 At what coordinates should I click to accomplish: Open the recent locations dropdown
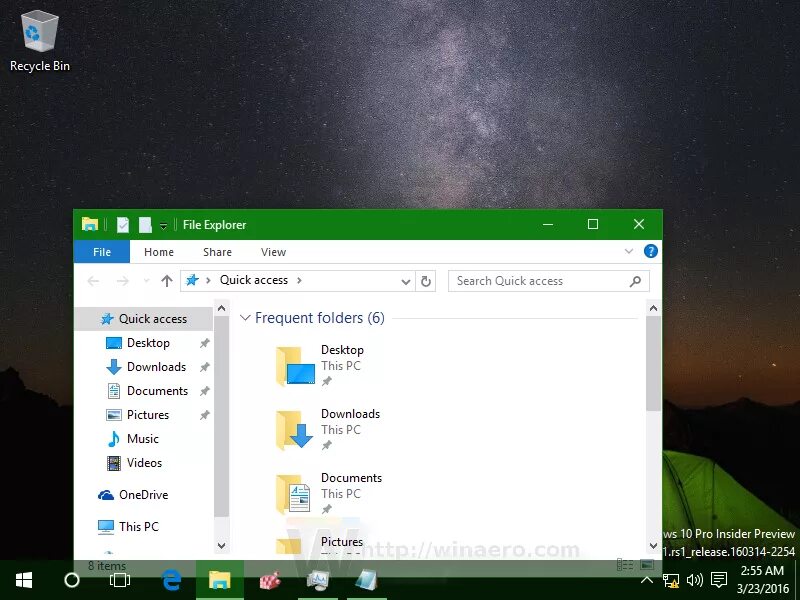[146, 281]
